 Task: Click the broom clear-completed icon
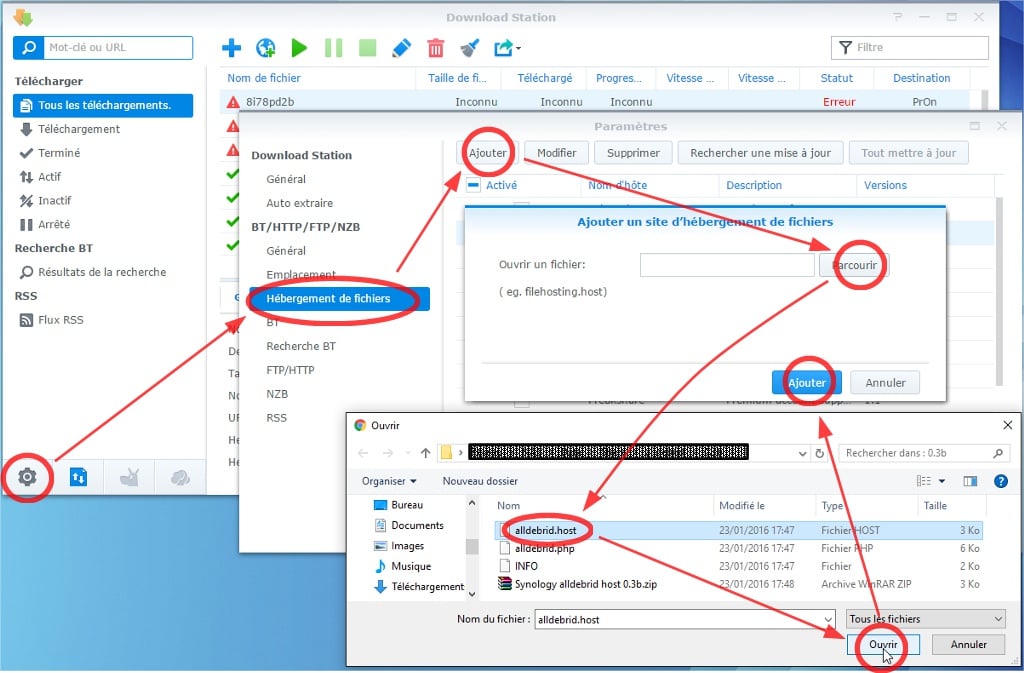click(x=470, y=48)
